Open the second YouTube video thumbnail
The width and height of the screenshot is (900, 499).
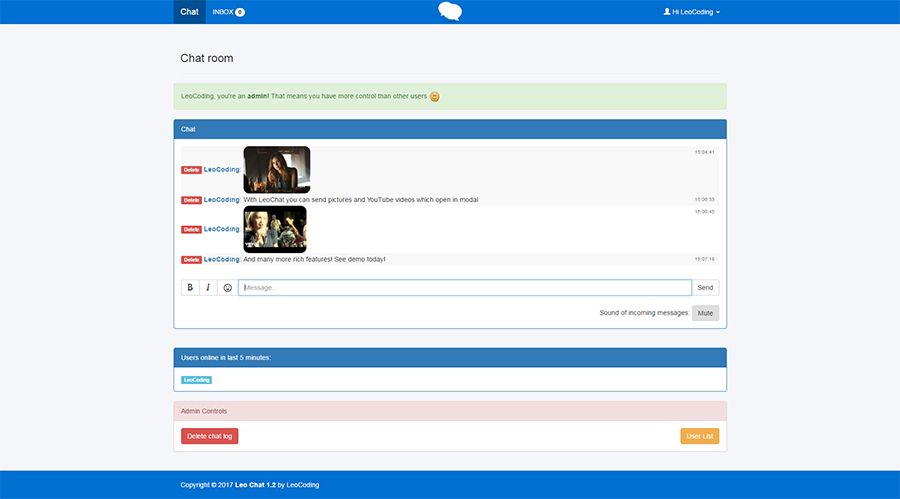275,229
